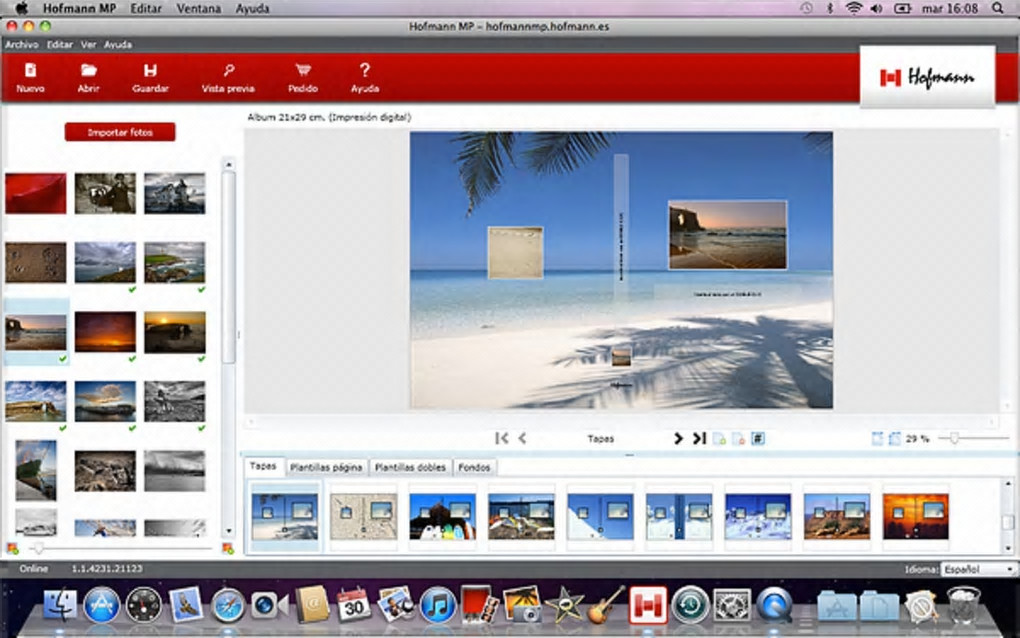The image size is (1020, 638).
Task: Select the docked ship photo thumbnail
Action: [36, 470]
